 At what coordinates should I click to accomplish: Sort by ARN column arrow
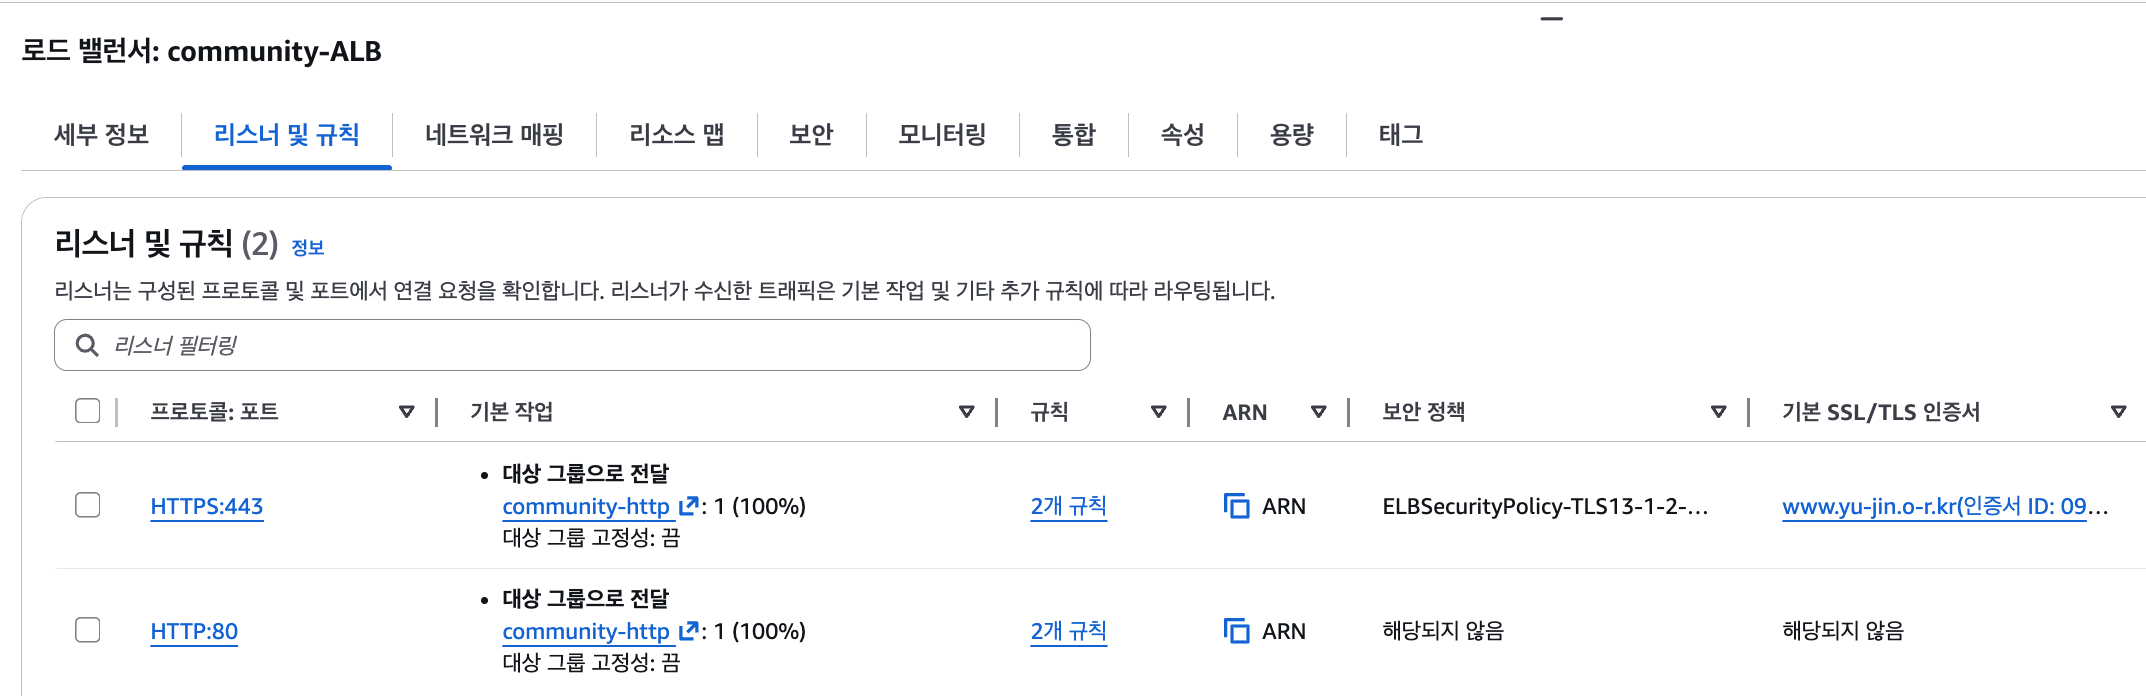pyautogui.click(x=1319, y=412)
